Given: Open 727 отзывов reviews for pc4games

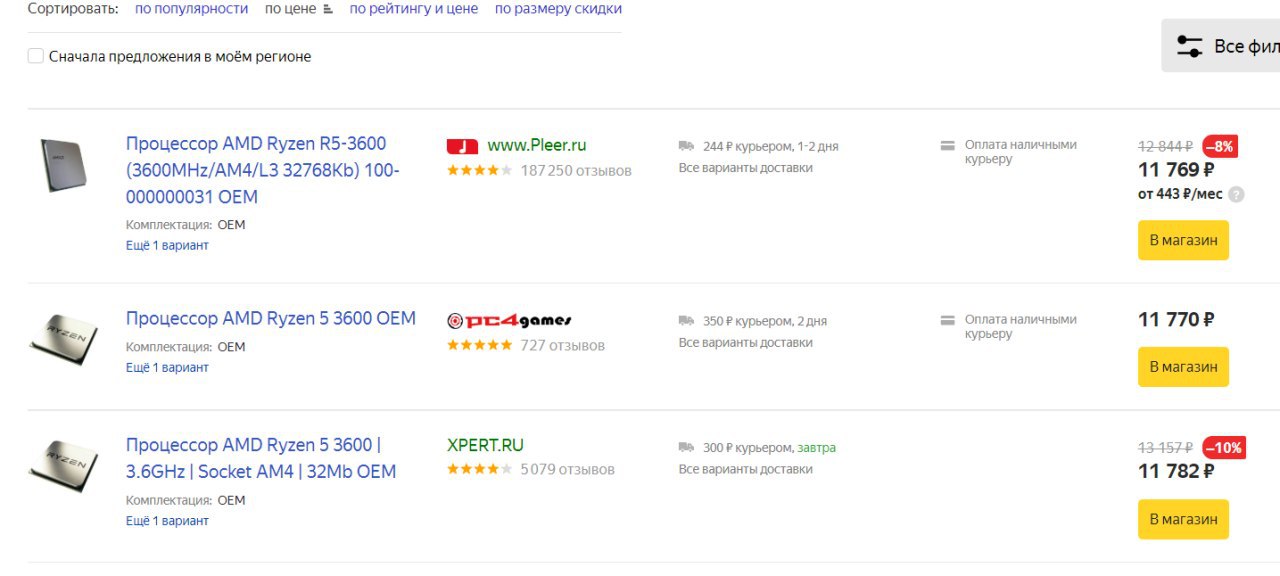Looking at the screenshot, I should point(562,345).
